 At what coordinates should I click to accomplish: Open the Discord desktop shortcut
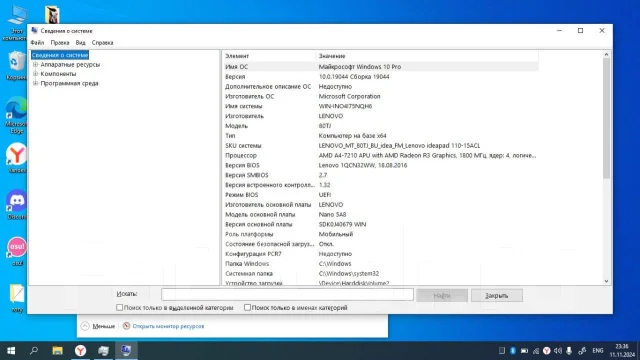coord(16,204)
